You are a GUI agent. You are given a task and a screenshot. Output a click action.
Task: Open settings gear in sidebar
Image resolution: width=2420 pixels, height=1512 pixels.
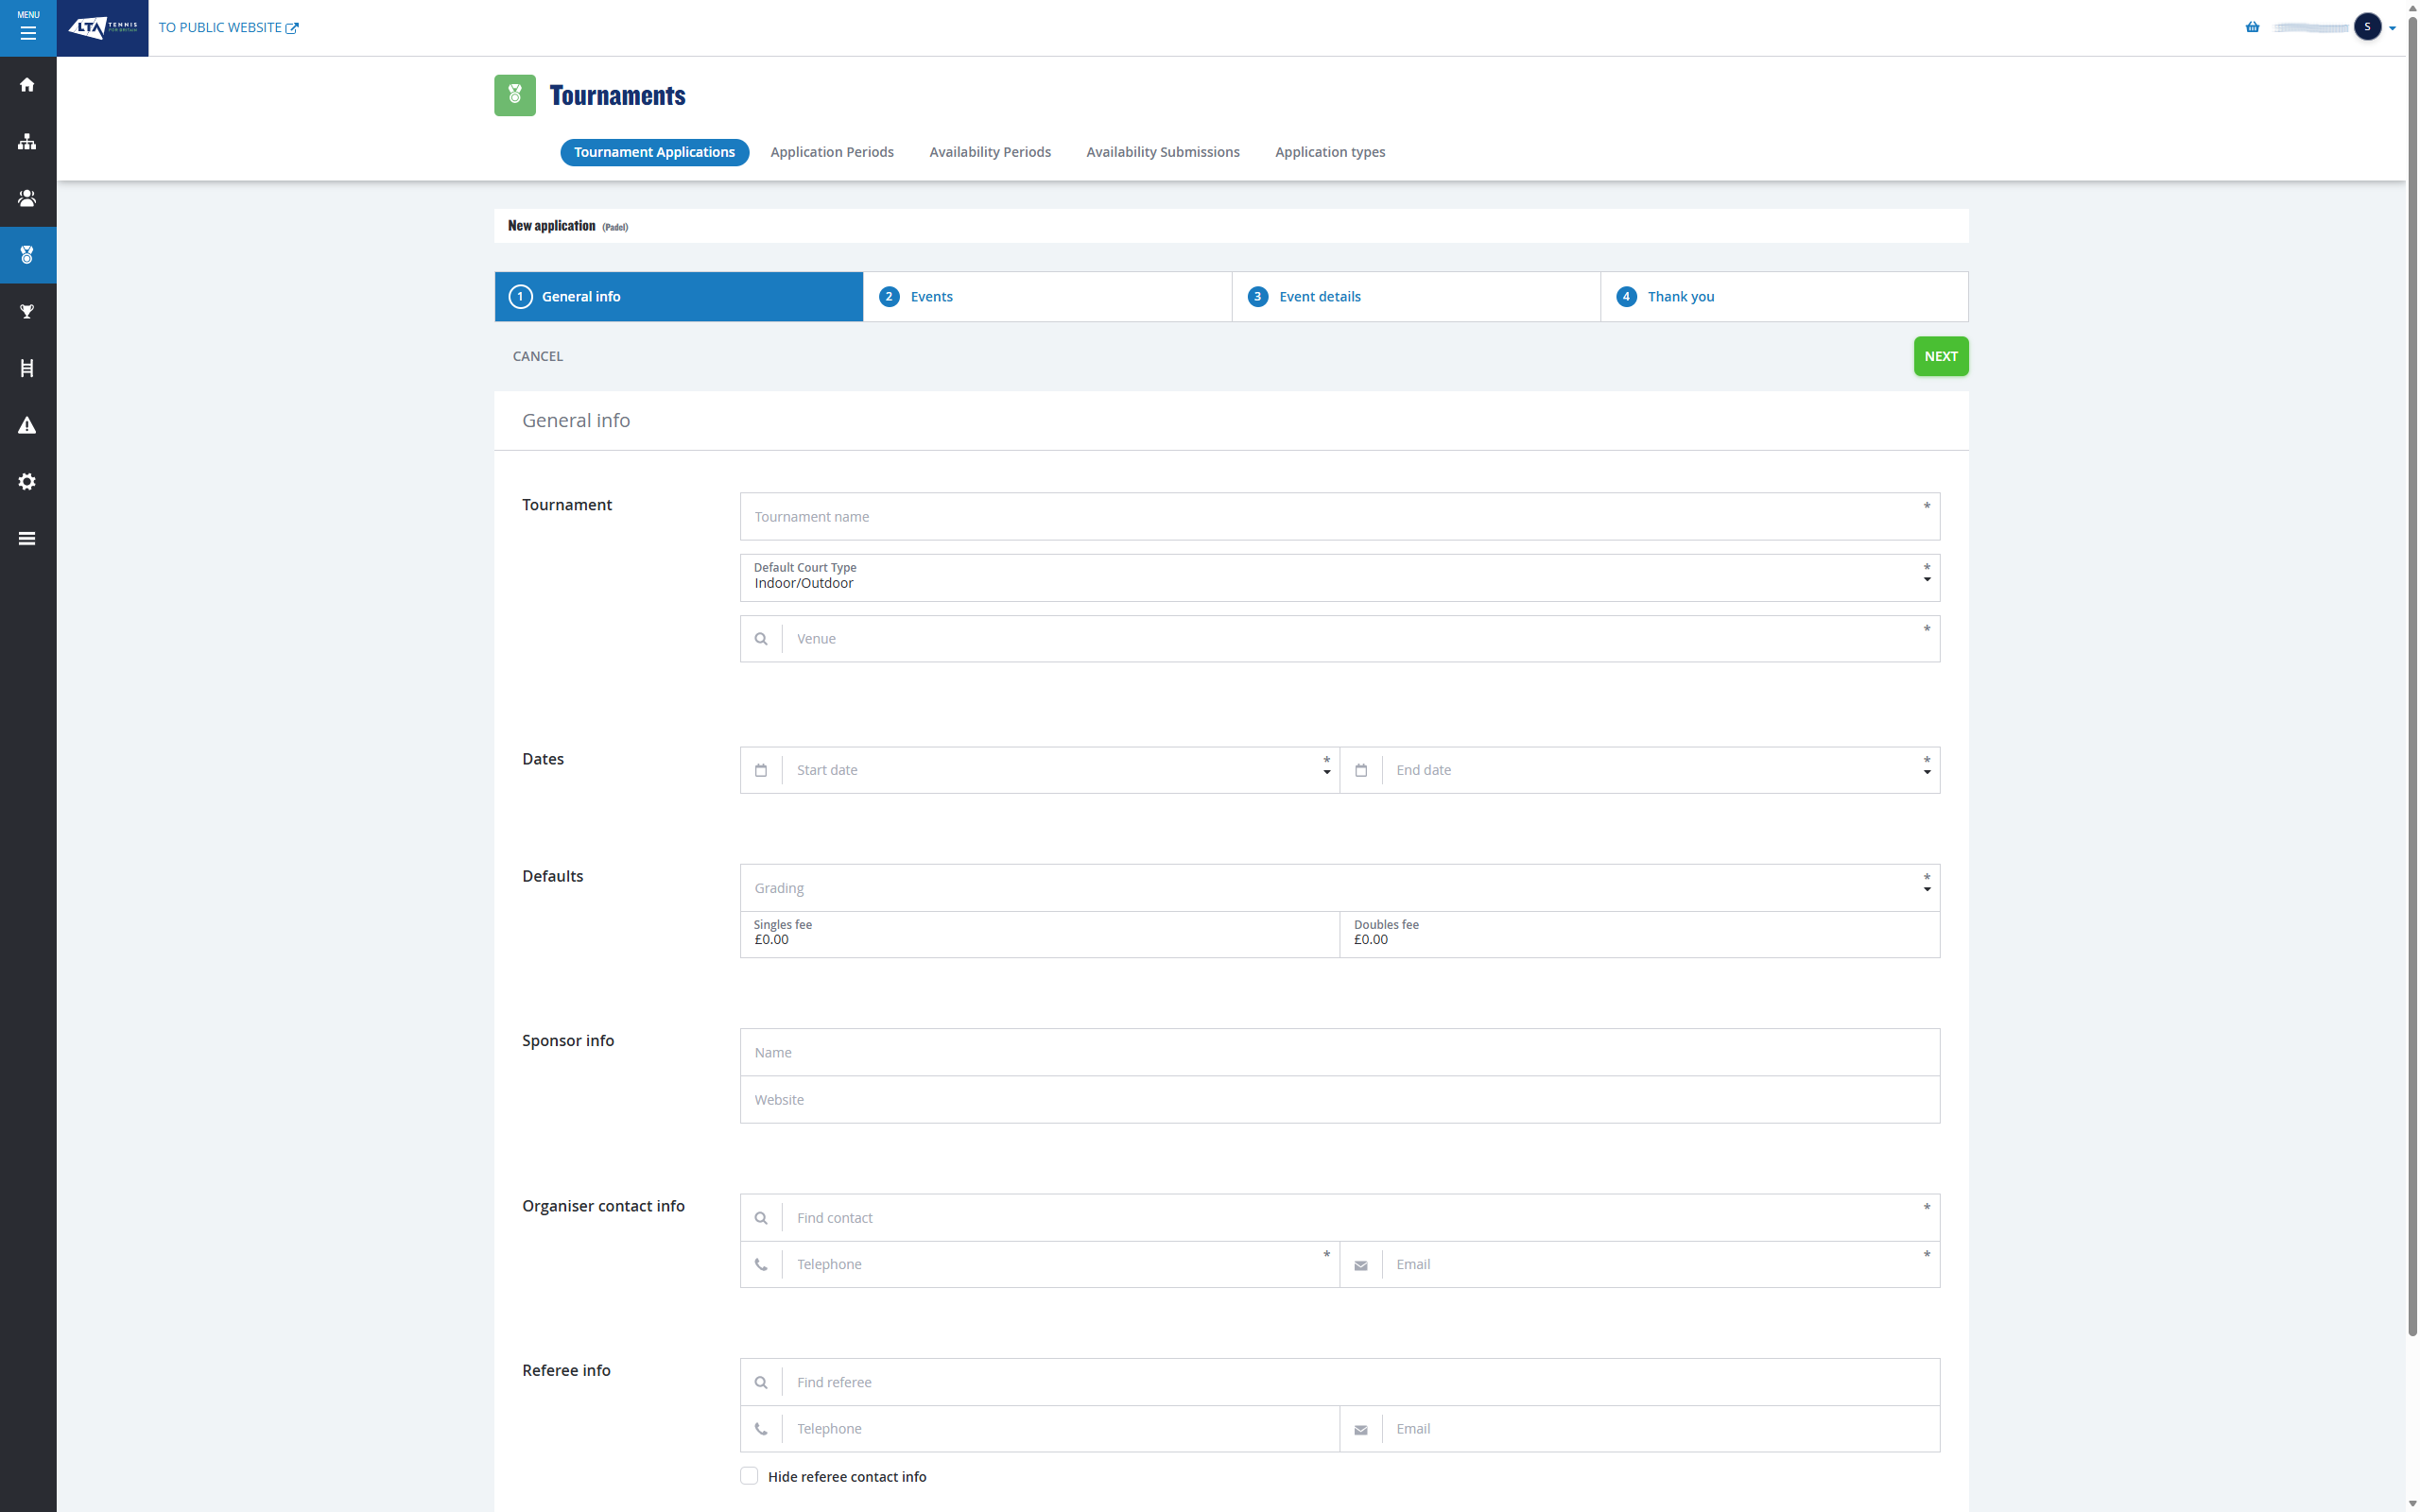(x=27, y=482)
